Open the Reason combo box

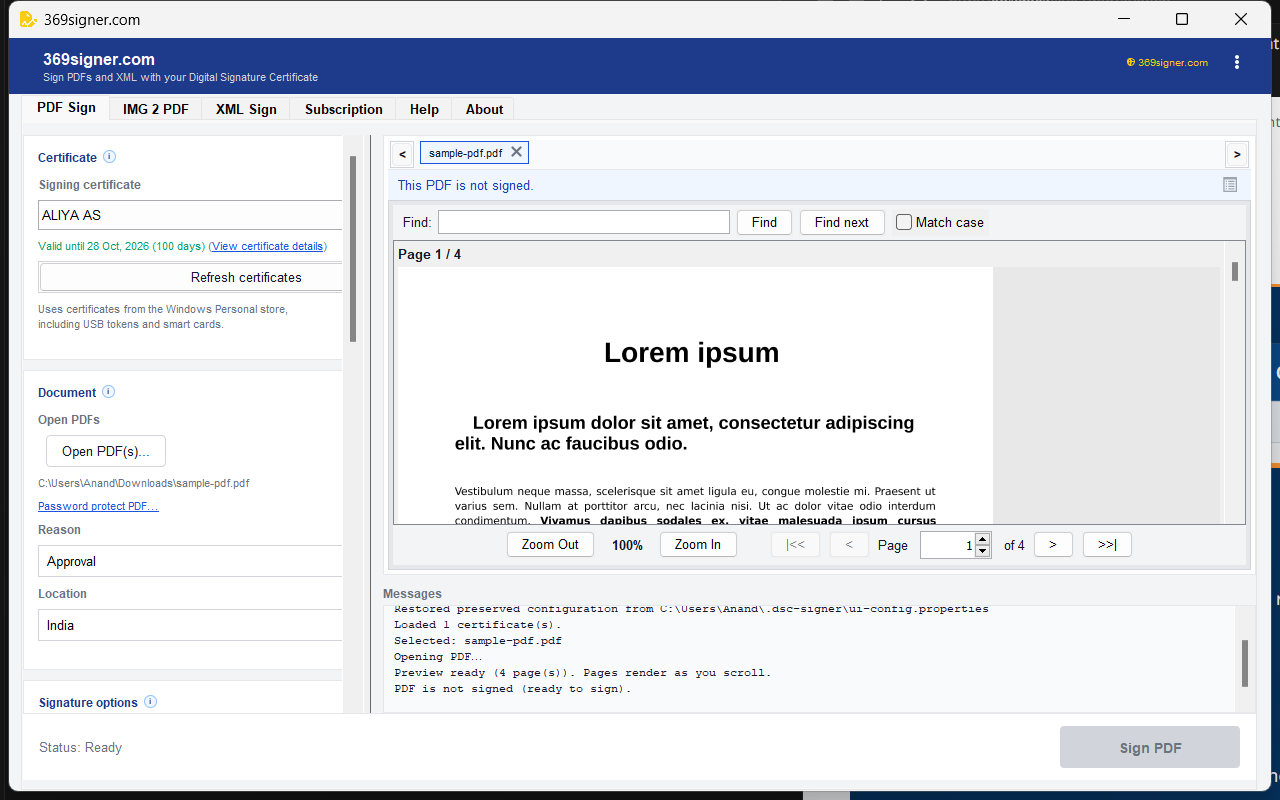[190, 561]
